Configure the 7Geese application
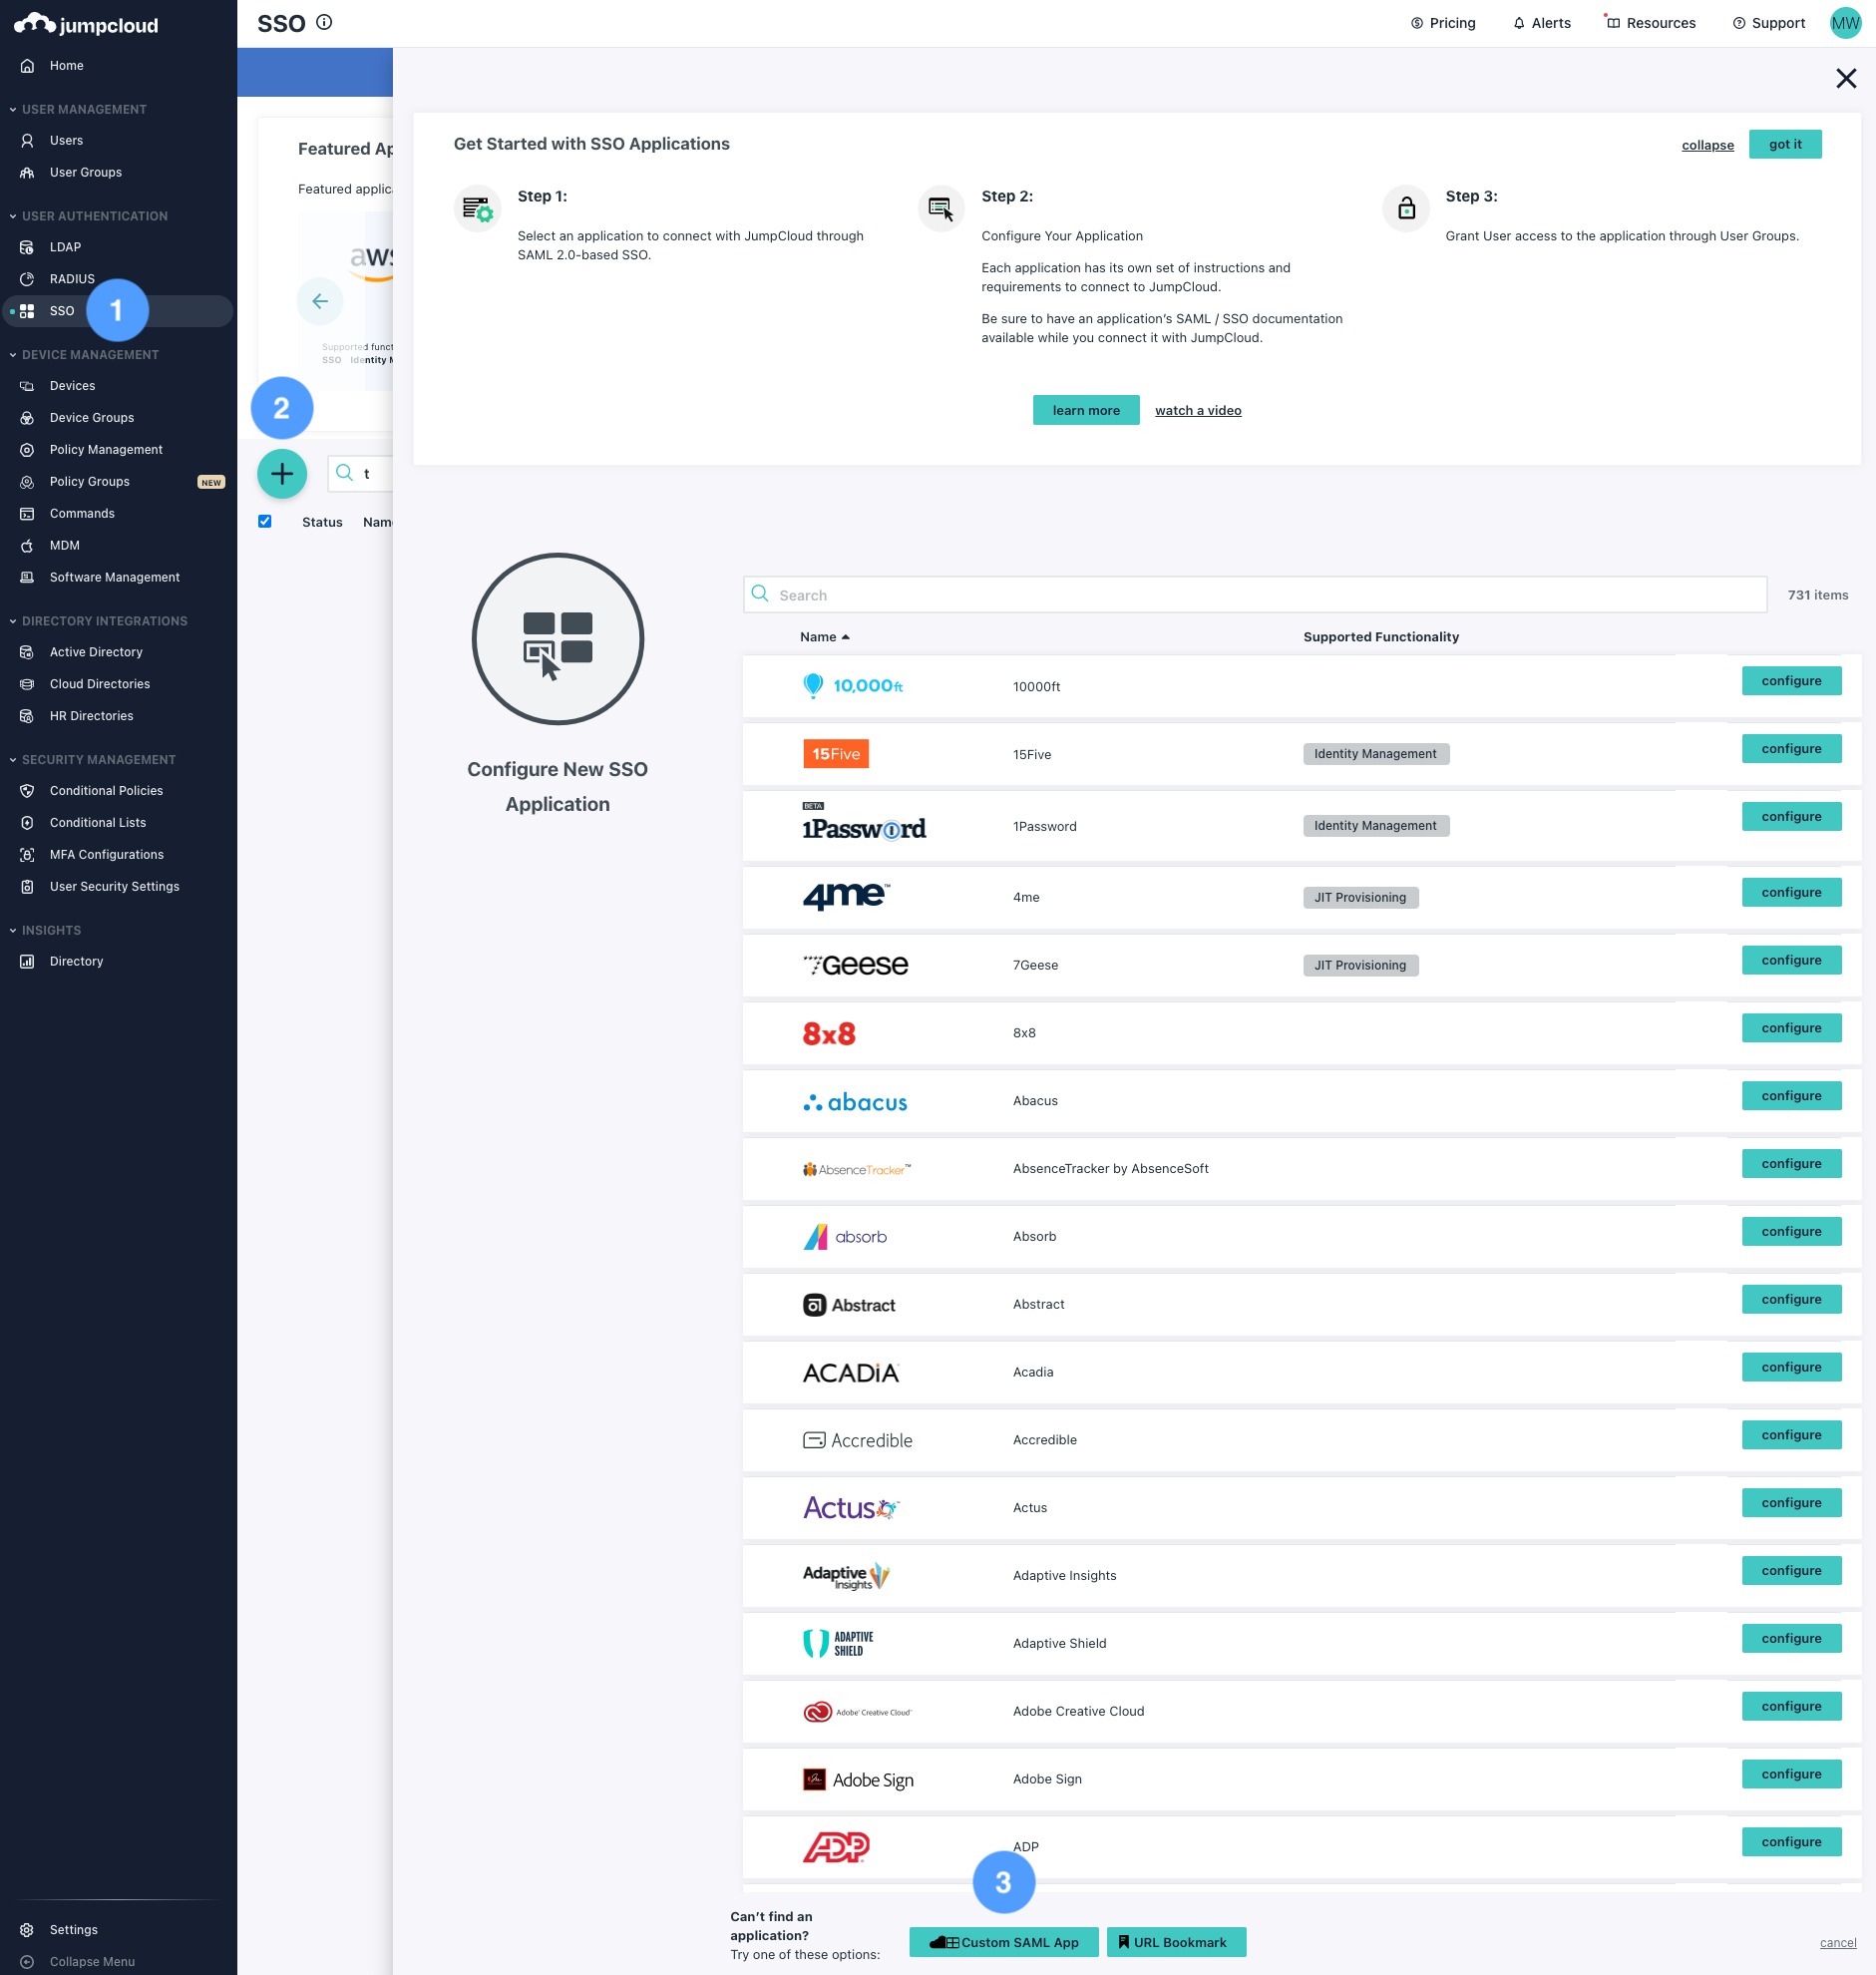Viewport: 1876px width, 1975px height. pos(1790,962)
